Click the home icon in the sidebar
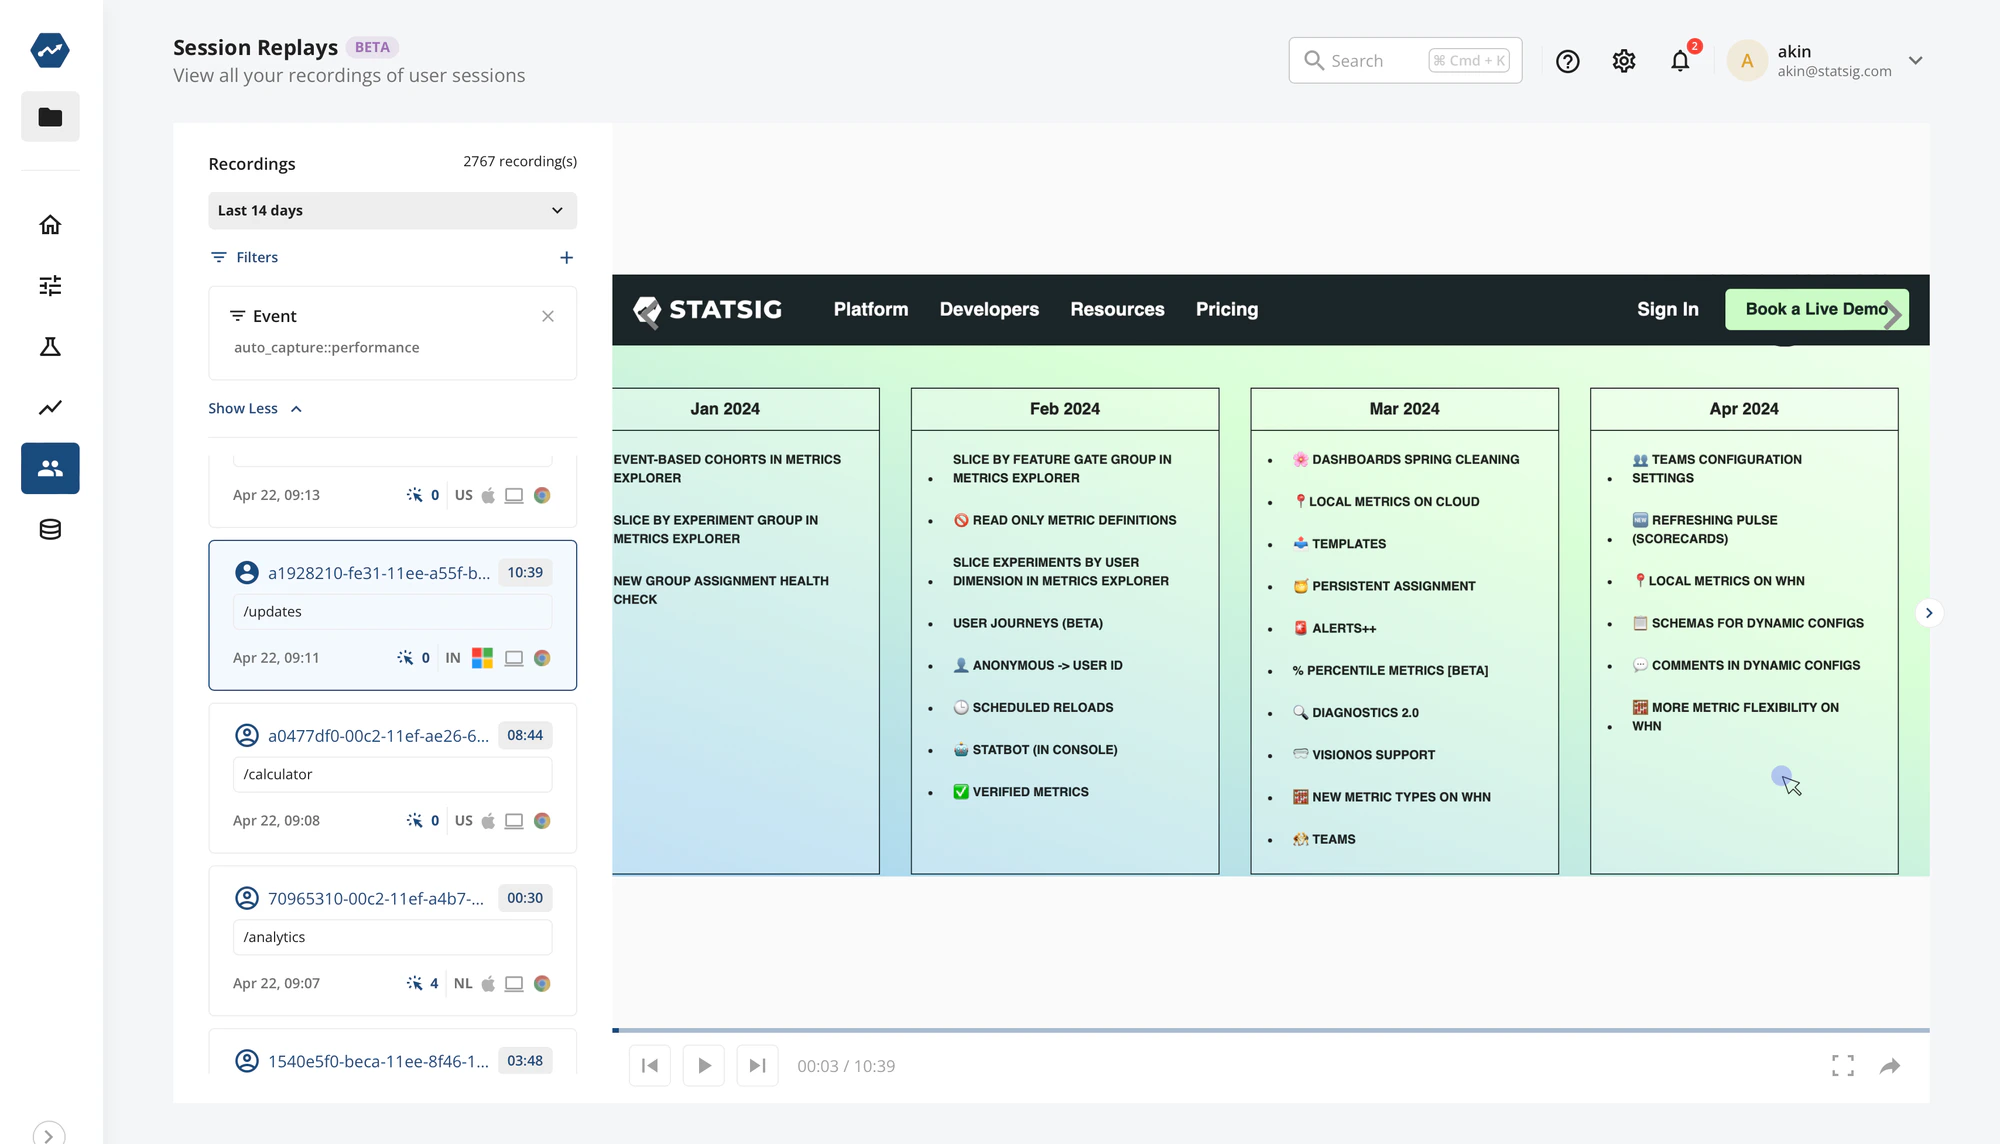The height and width of the screenshot is (1144, 2000). click(x=50, y=224)
